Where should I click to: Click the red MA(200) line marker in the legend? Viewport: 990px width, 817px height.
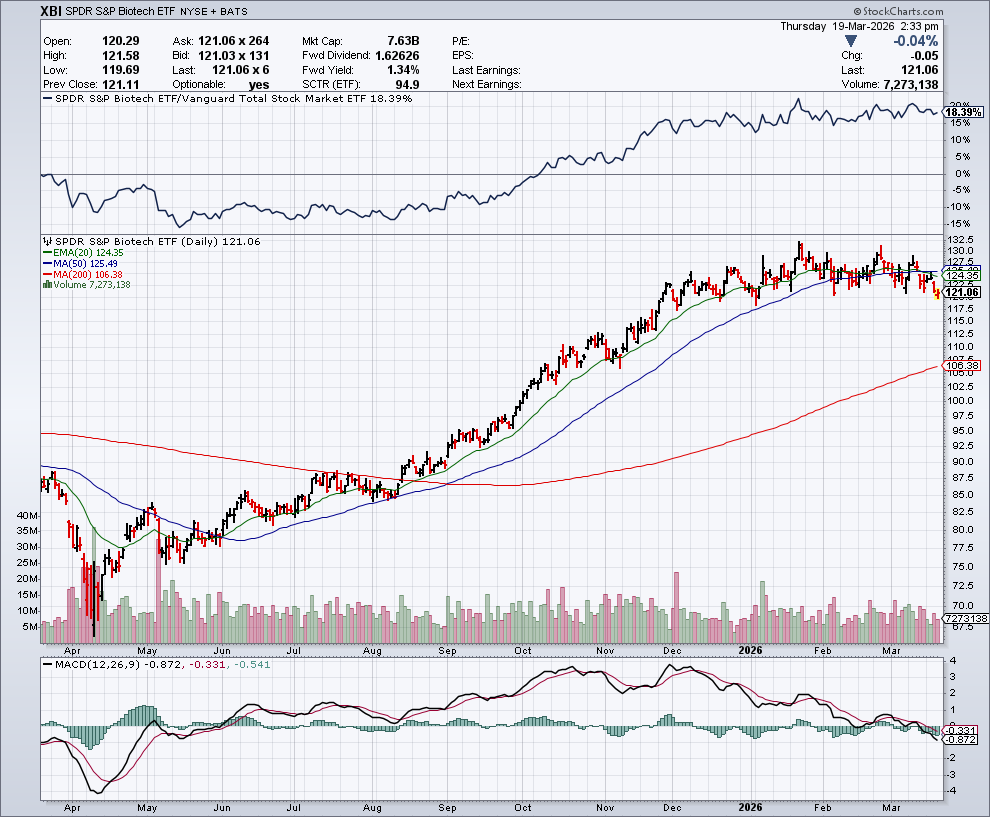(x=45, y=275)
